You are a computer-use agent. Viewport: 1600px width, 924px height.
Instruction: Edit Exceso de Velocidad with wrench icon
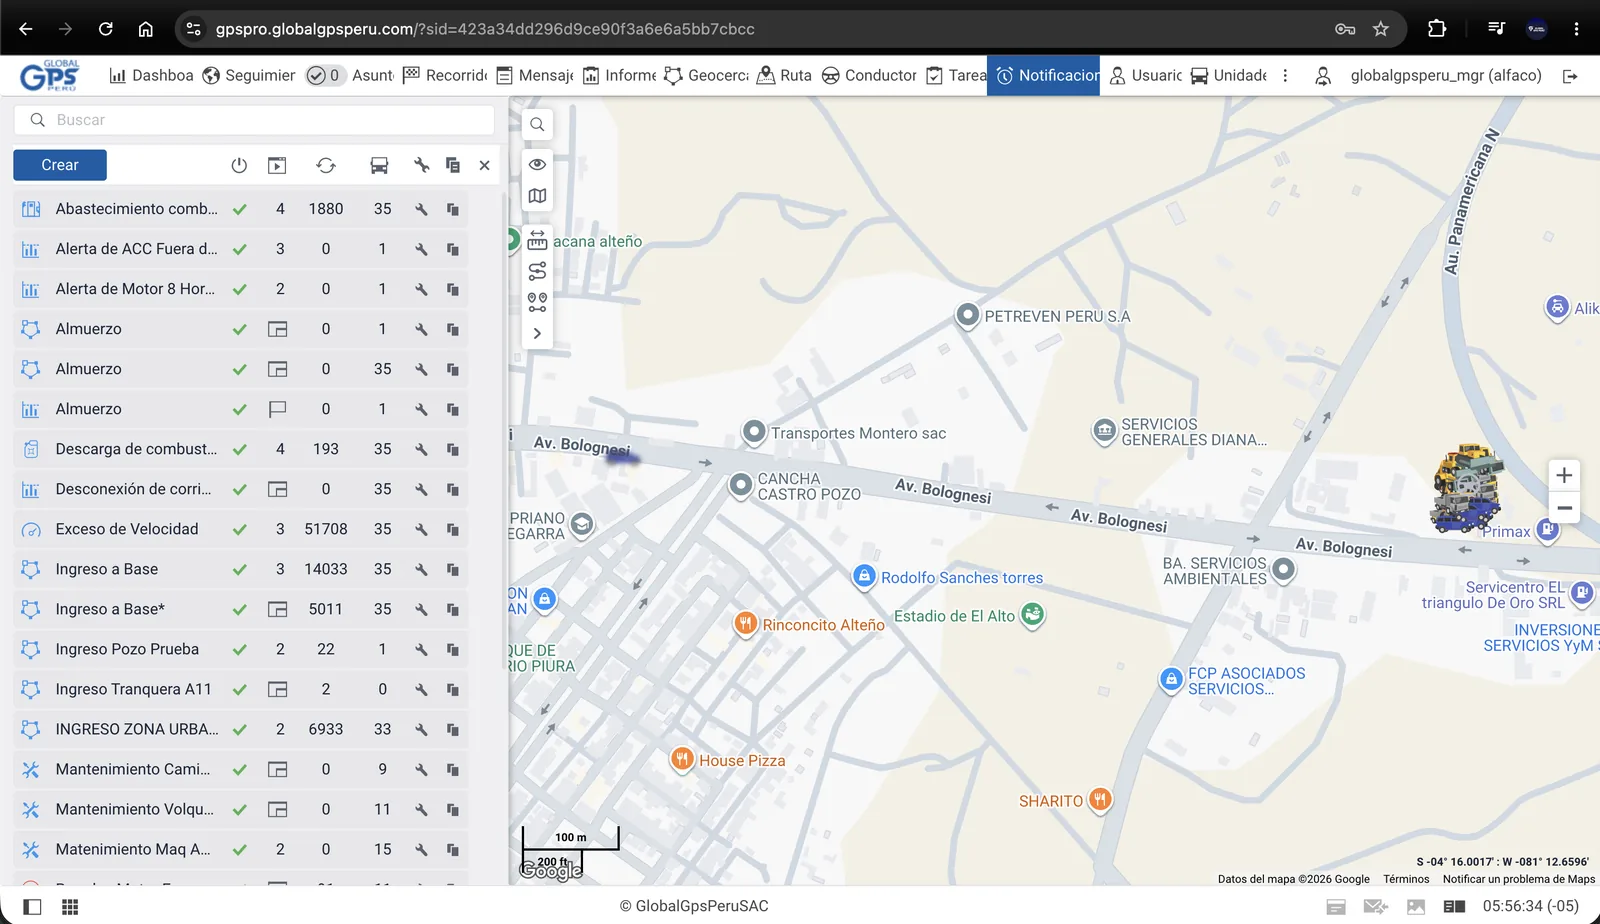pos(421,529)
